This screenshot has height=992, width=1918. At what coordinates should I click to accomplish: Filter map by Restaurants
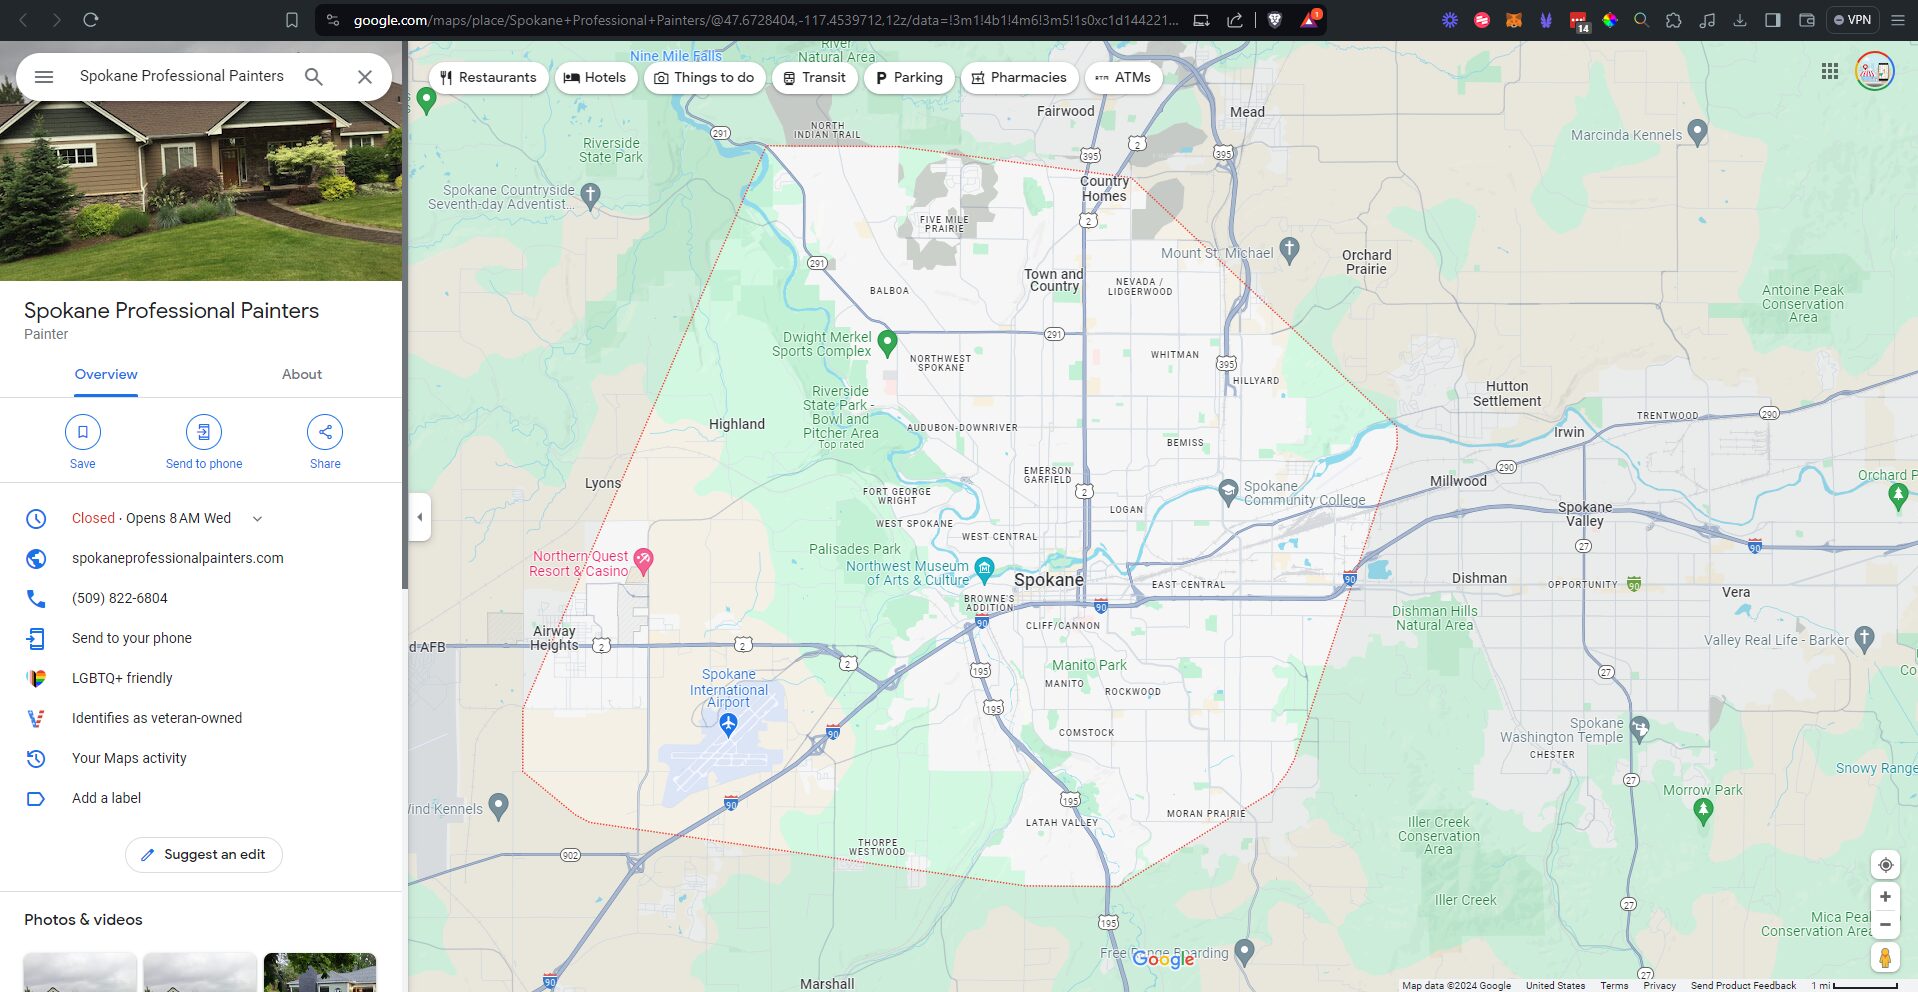488,78
